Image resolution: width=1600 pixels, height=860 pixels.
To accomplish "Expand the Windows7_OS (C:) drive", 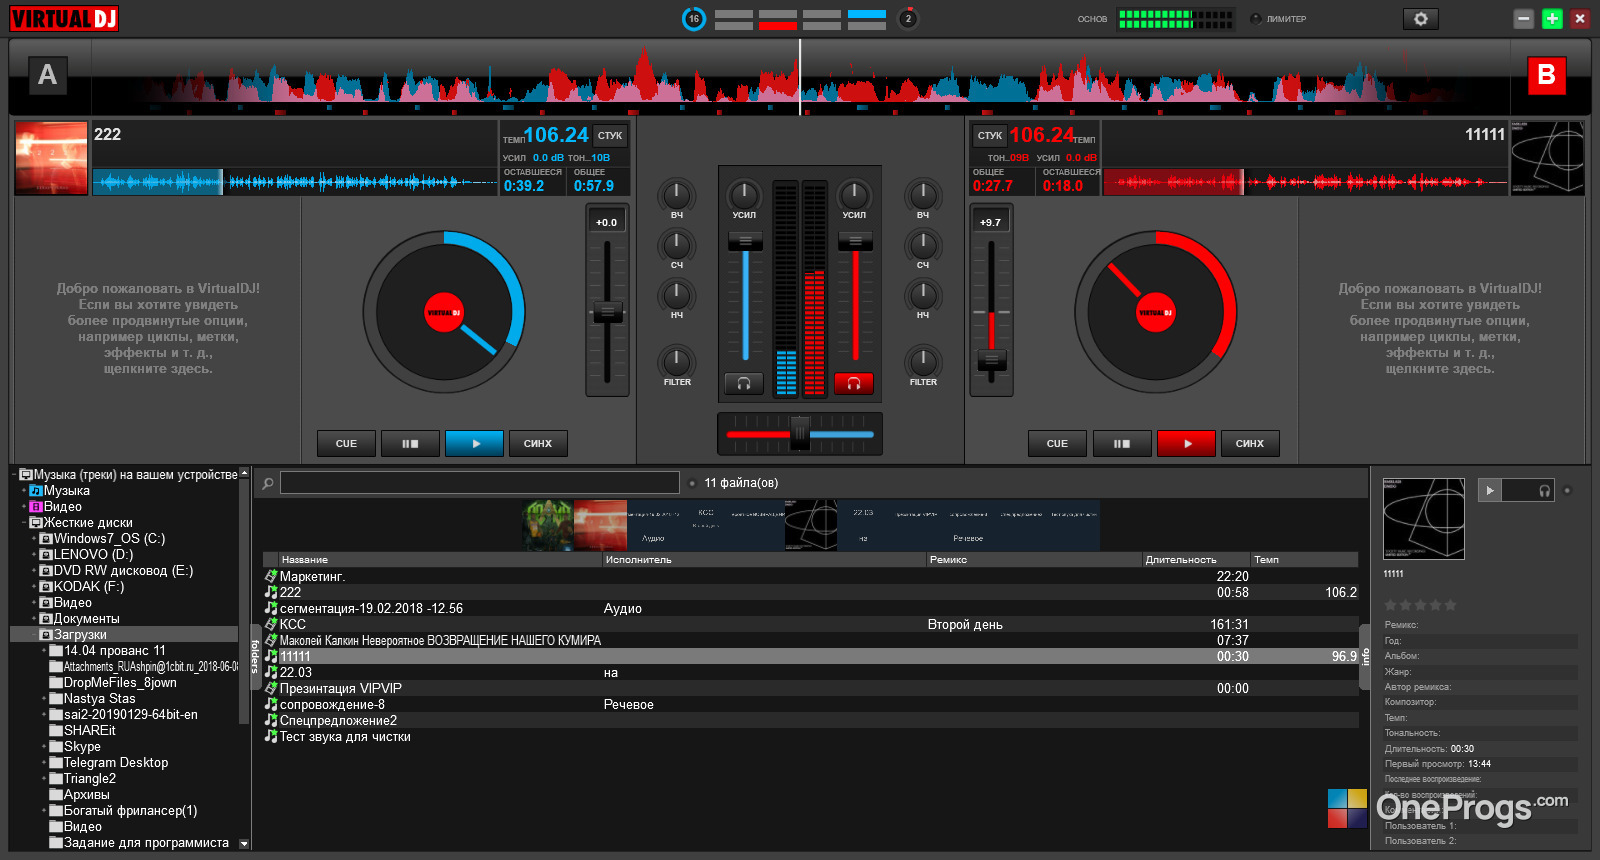I will pos(34,539).
